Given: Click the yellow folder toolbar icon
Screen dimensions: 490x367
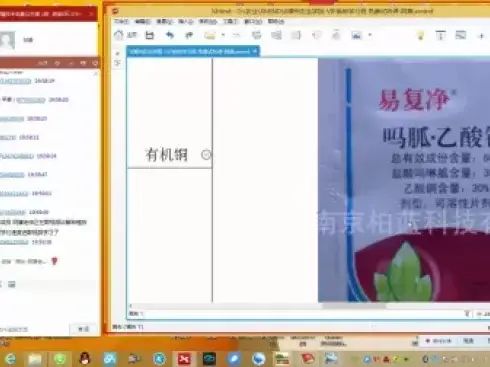Looking at the screenshot, I should tap(210, 35).
